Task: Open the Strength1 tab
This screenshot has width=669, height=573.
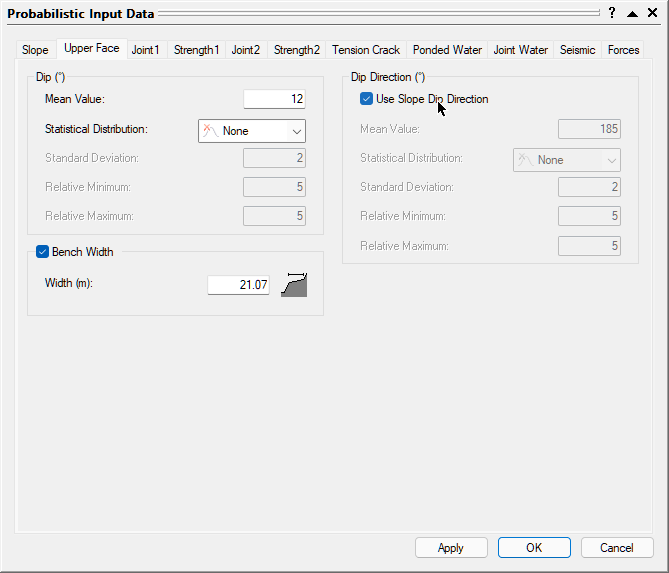Action: tap(196, 50)
